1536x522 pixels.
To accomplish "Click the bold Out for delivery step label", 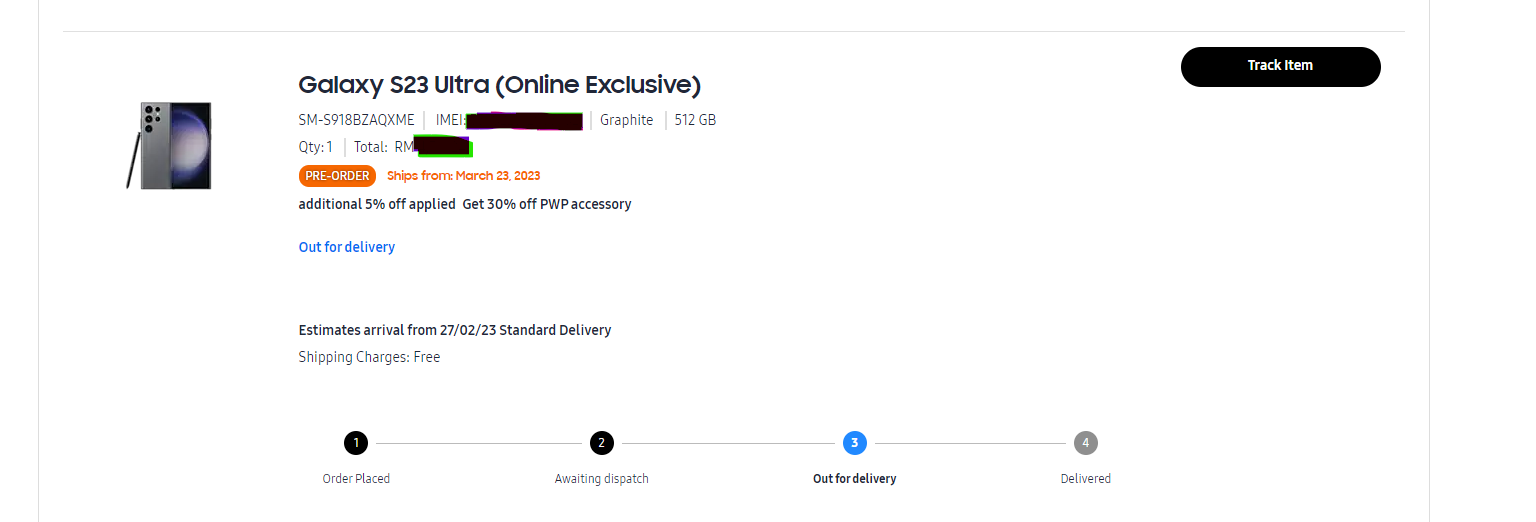I will (855, 479).
